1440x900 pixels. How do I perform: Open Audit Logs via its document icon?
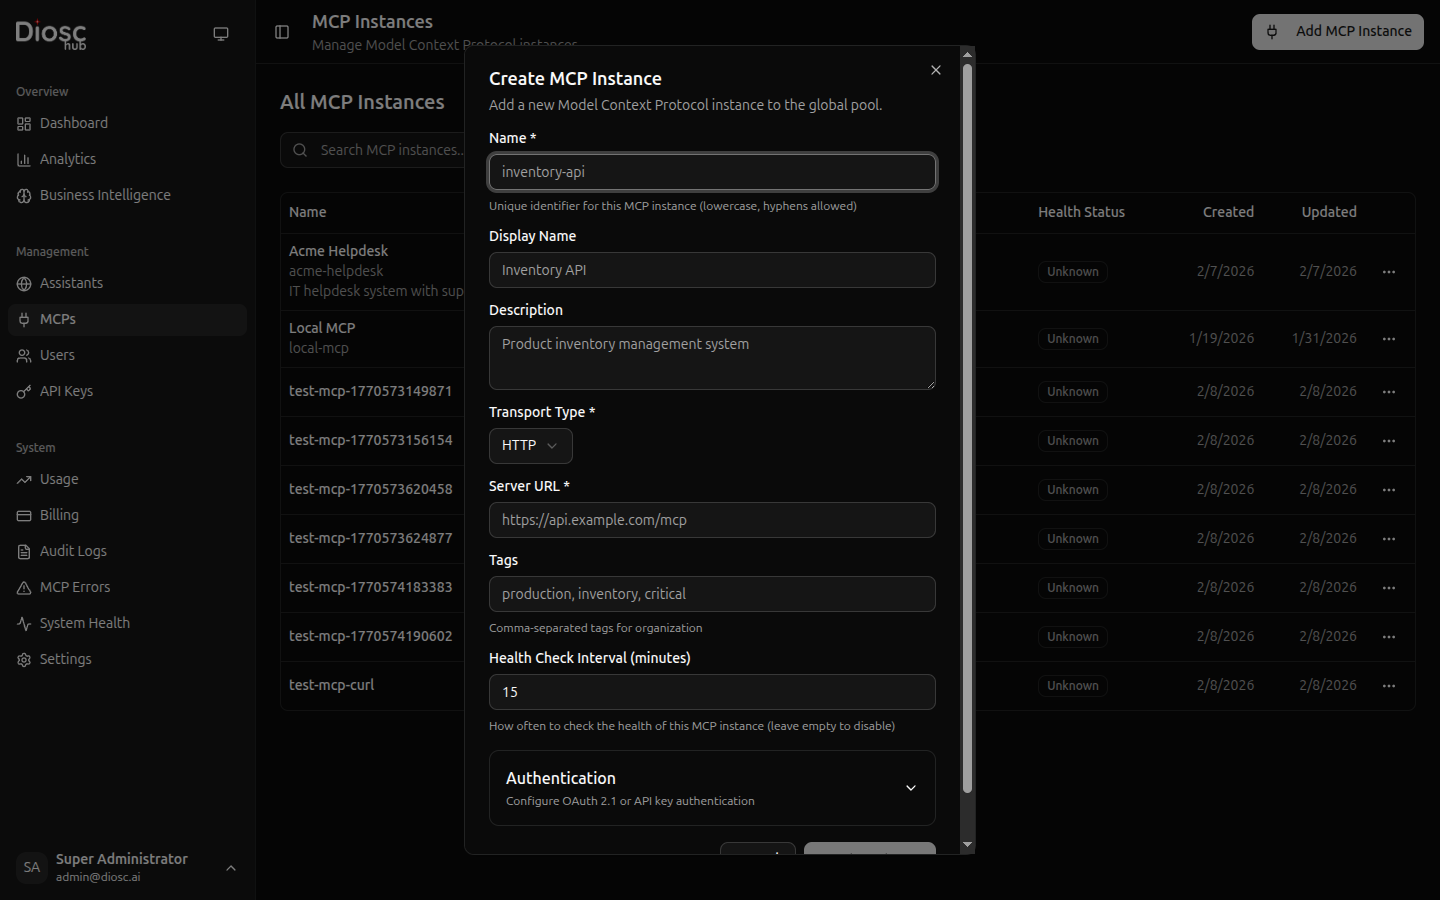point(24,551)
